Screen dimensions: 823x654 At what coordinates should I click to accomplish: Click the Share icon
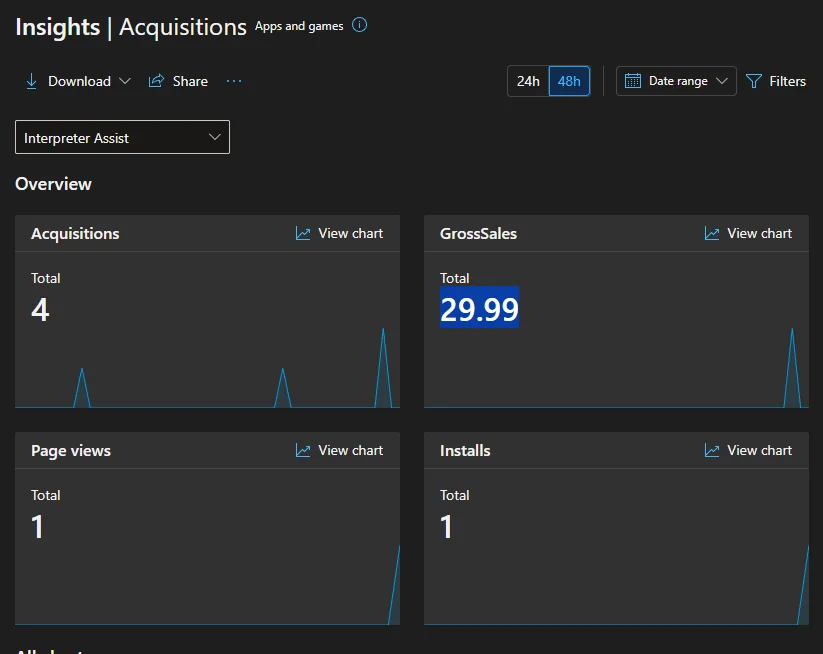156,81
